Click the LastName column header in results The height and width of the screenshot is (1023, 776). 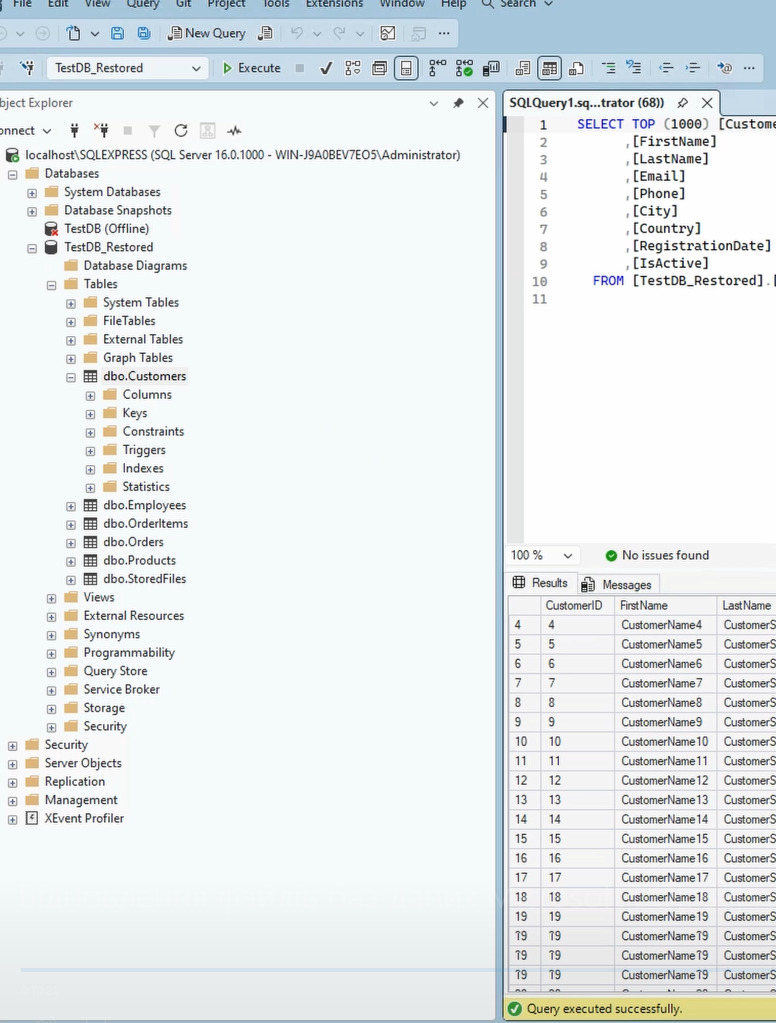[x=746, y=605]
